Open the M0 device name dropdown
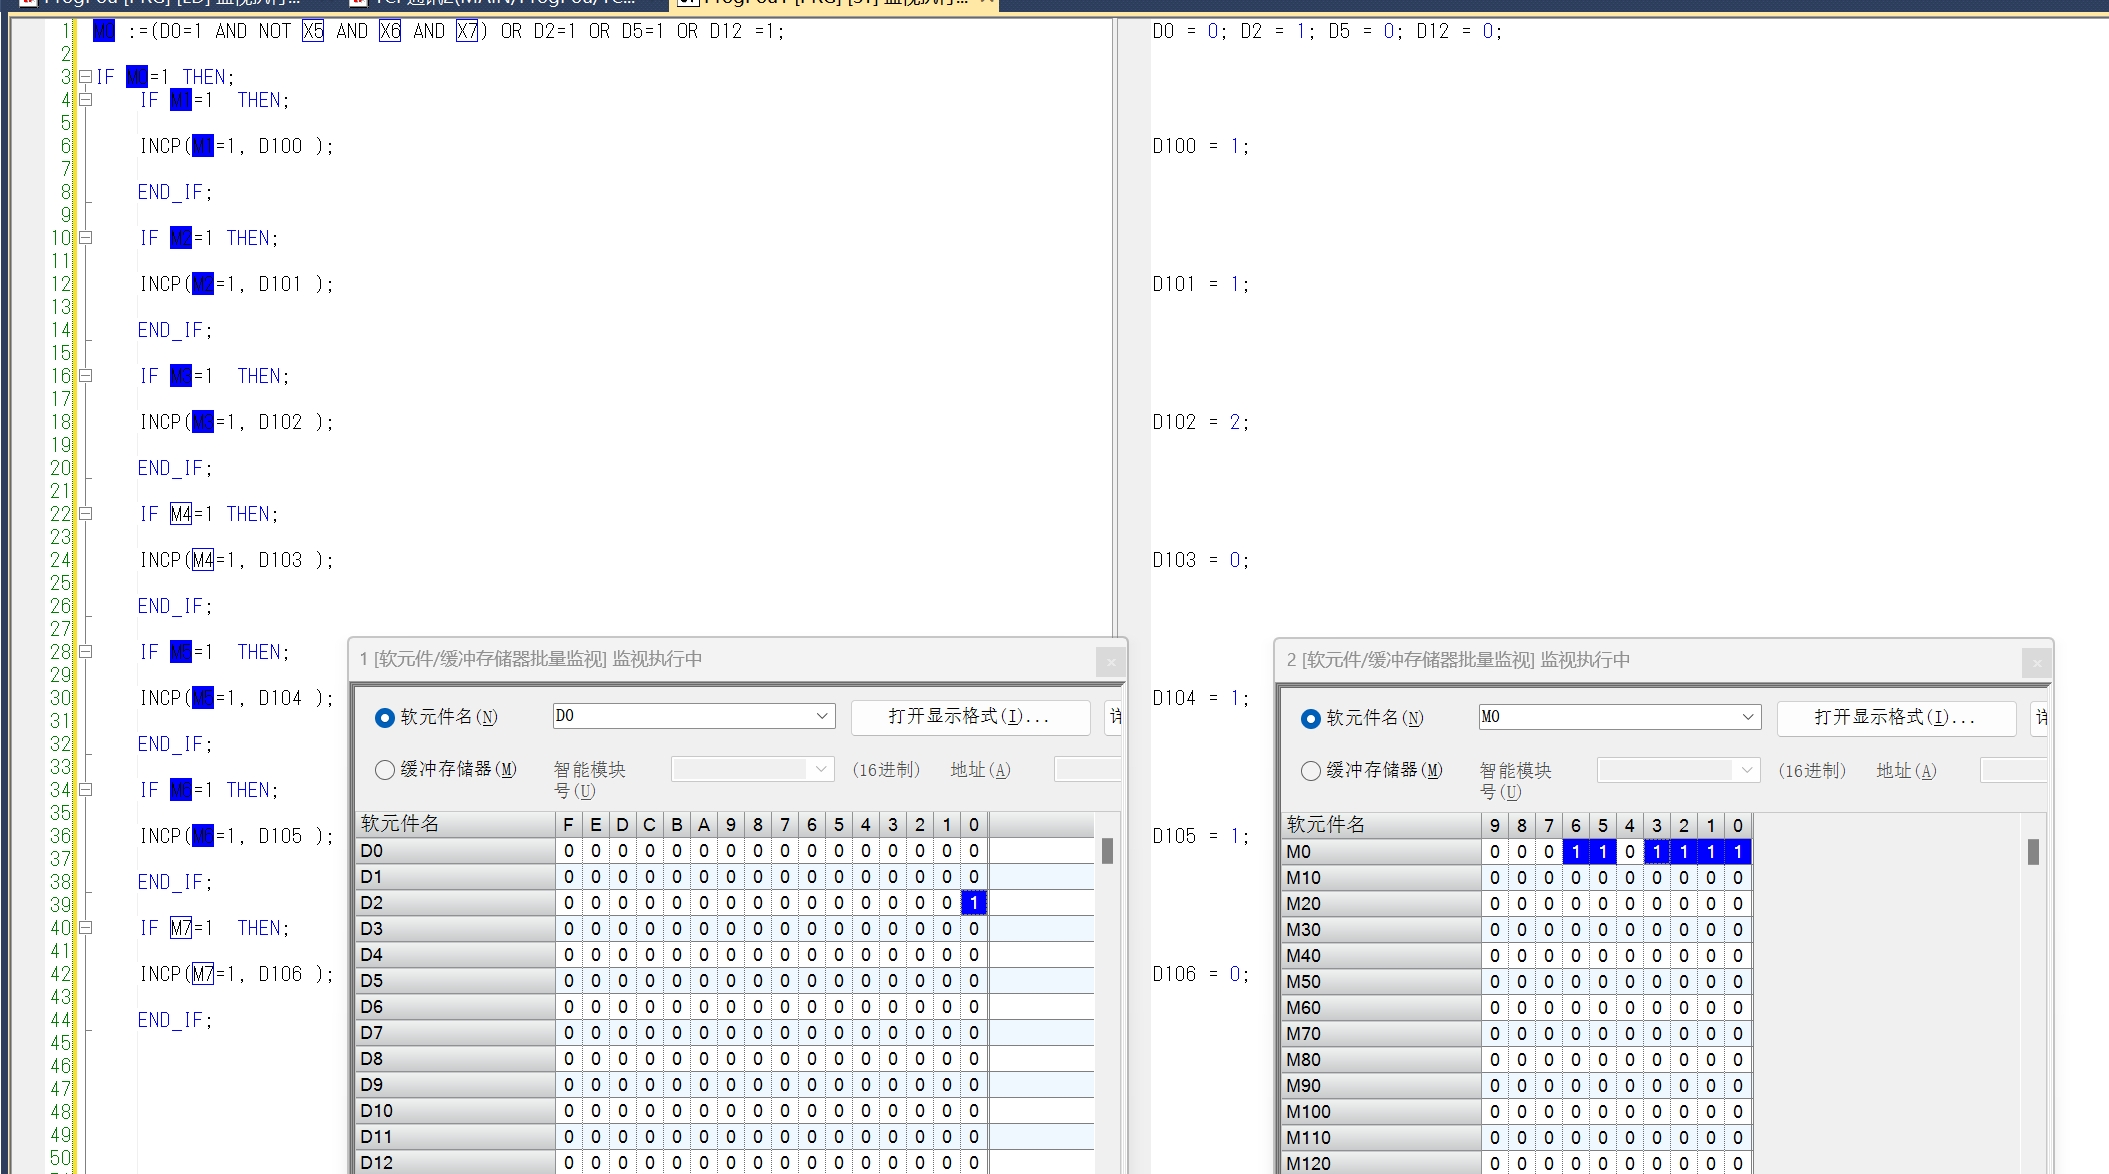Screen dimensions: 2109x1174 point(1747,717)
